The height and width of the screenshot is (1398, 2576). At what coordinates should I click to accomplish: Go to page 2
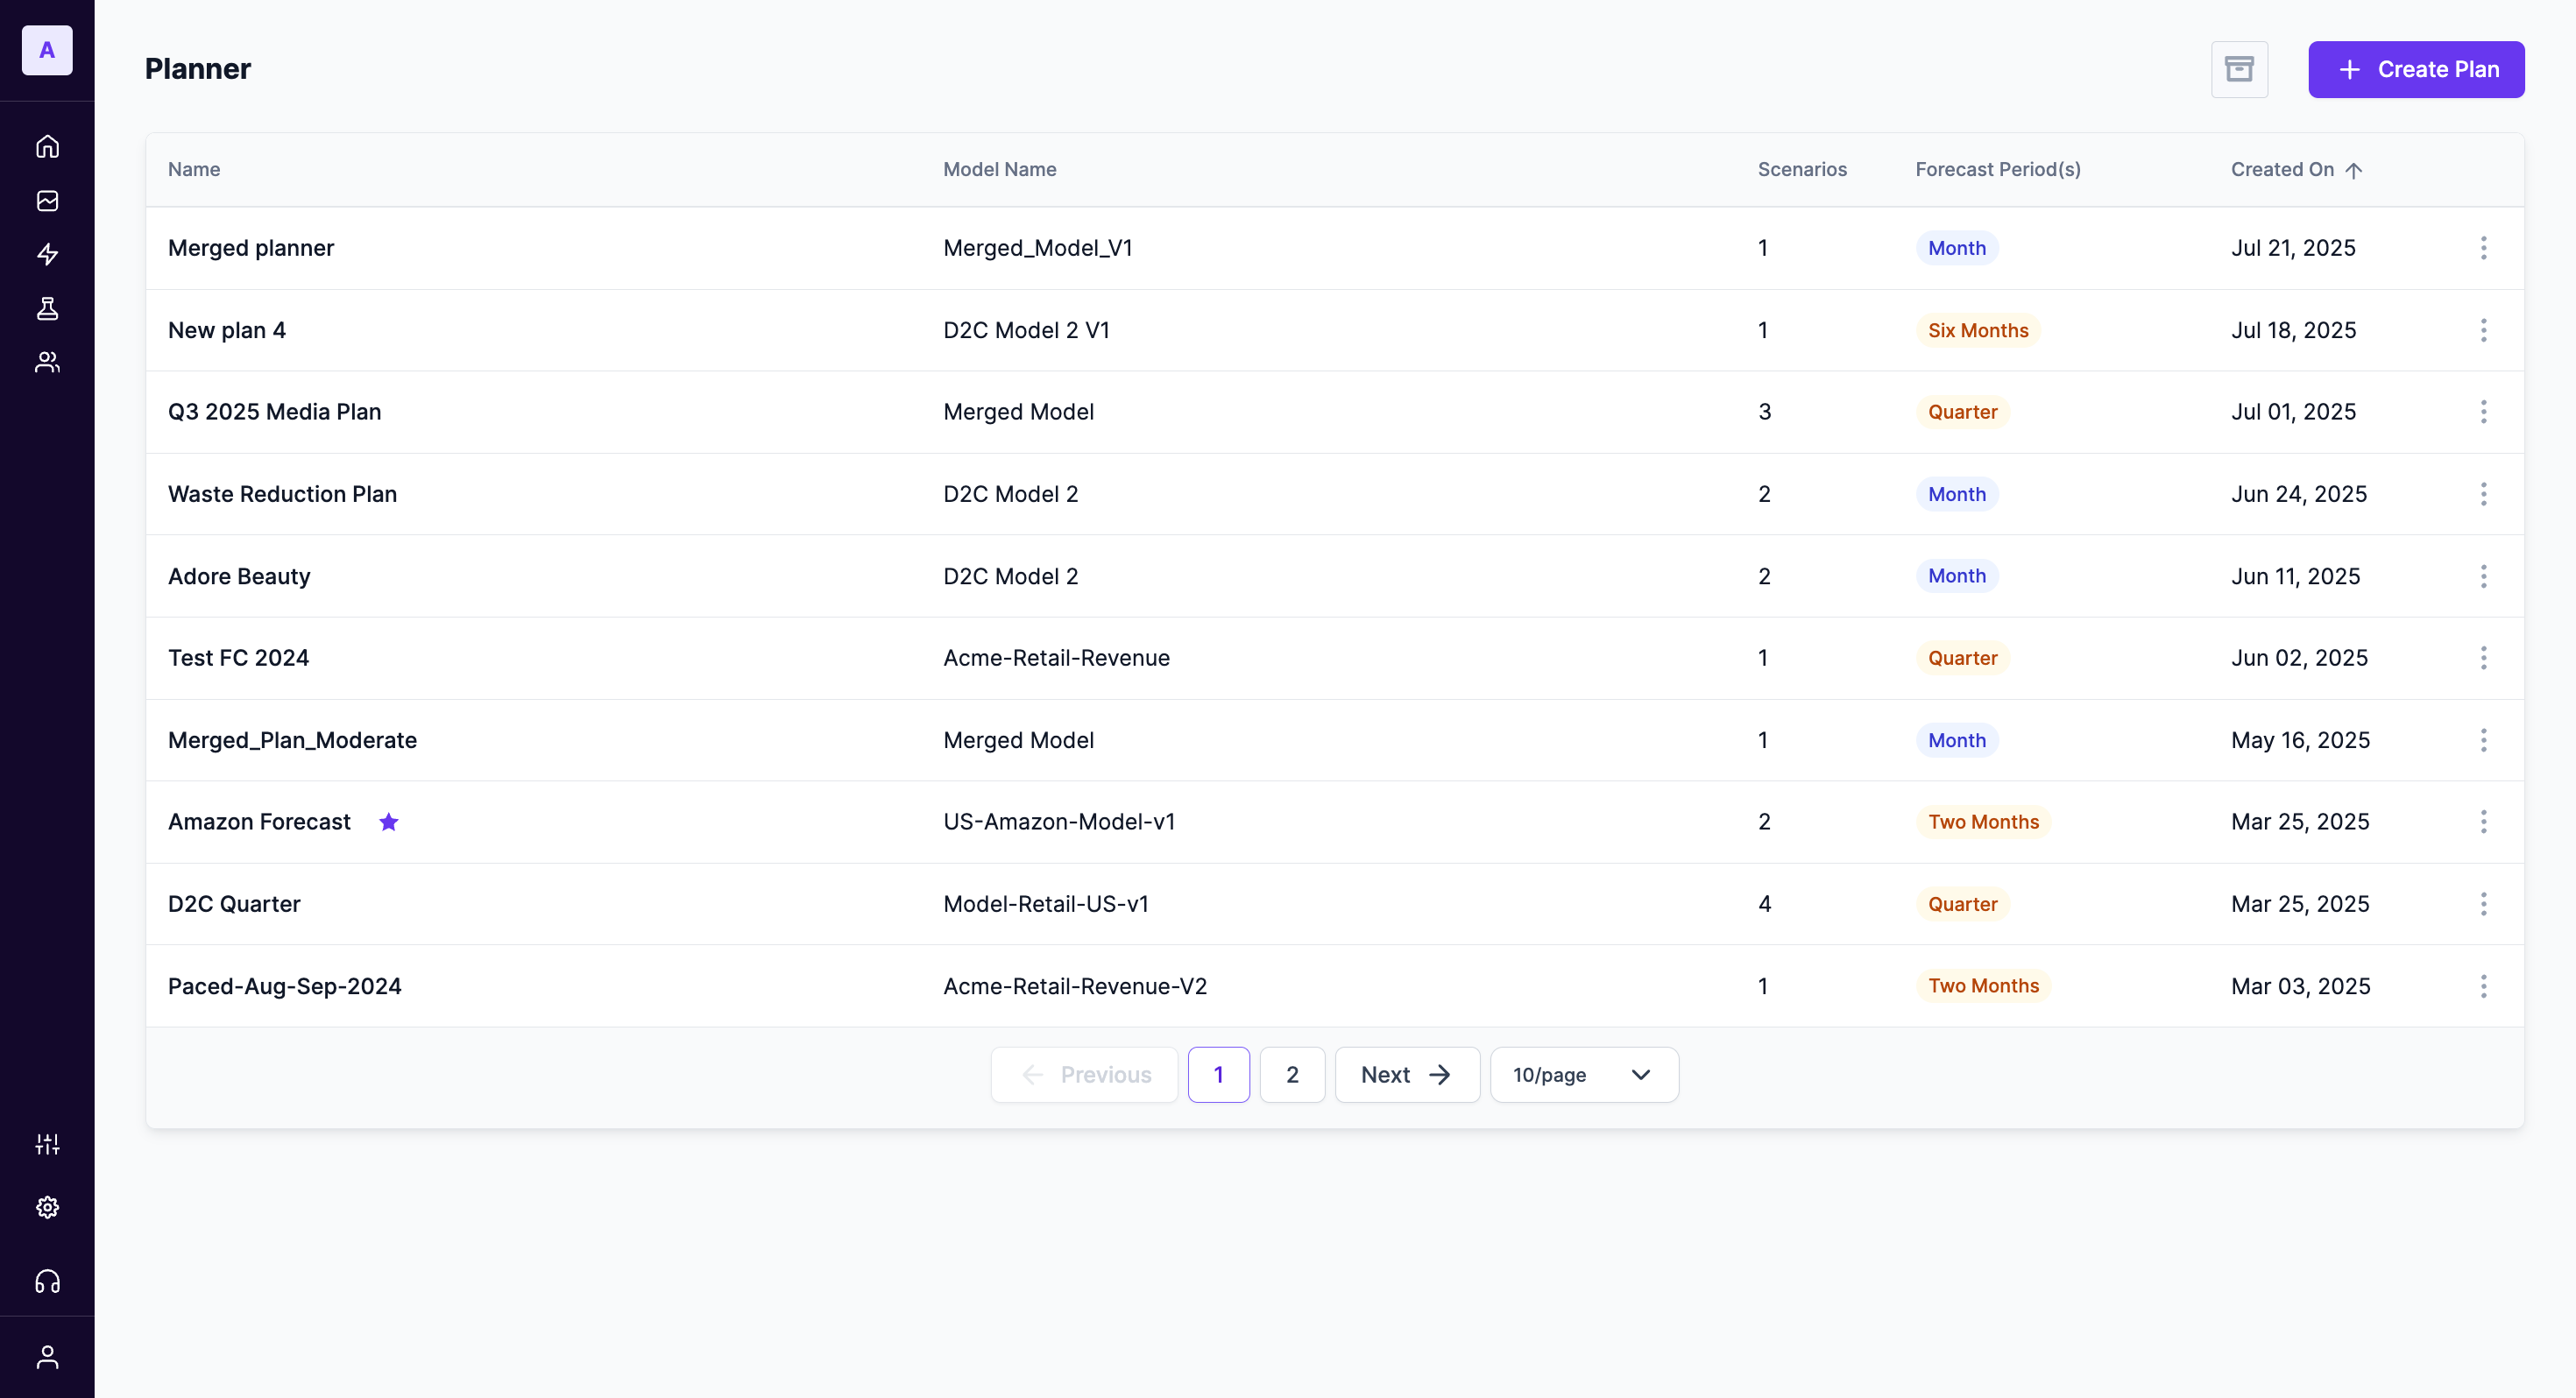tap(1292, 1075)
